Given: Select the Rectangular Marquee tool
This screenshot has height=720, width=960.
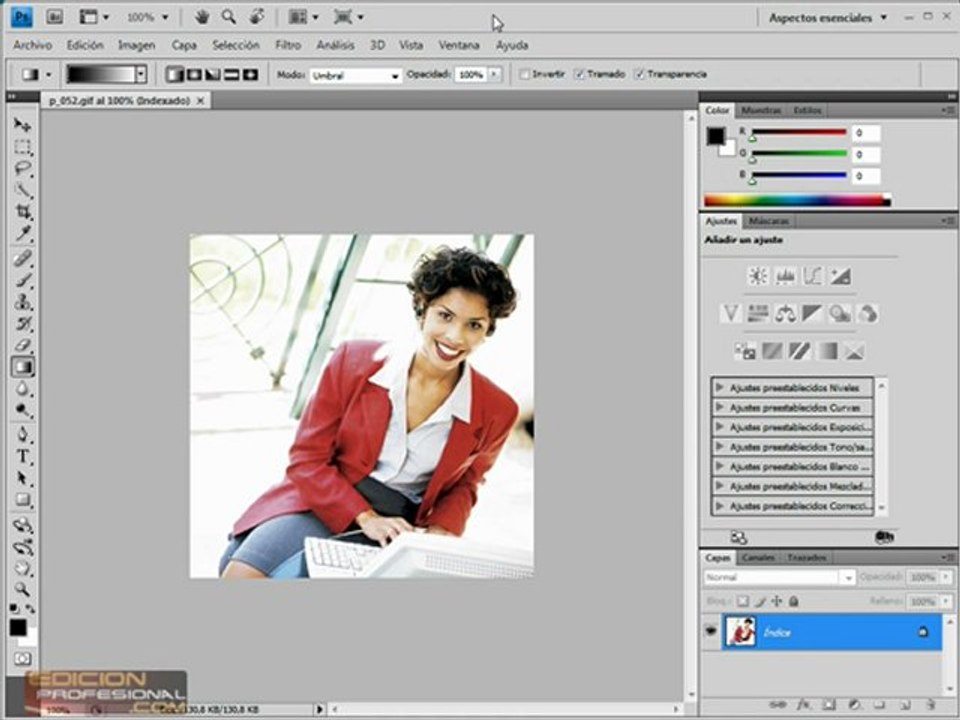Looking at the screenshot, I should point(23,147).
